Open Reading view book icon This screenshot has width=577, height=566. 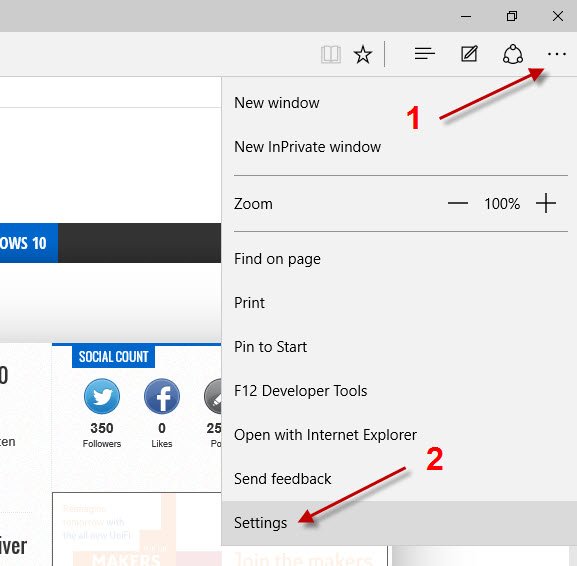click(x=330, y=54)
